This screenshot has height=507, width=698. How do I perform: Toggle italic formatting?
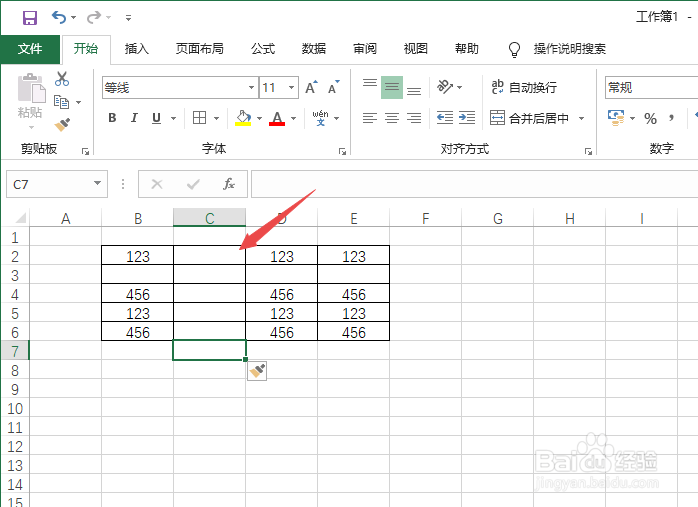(x=134, y=118)
